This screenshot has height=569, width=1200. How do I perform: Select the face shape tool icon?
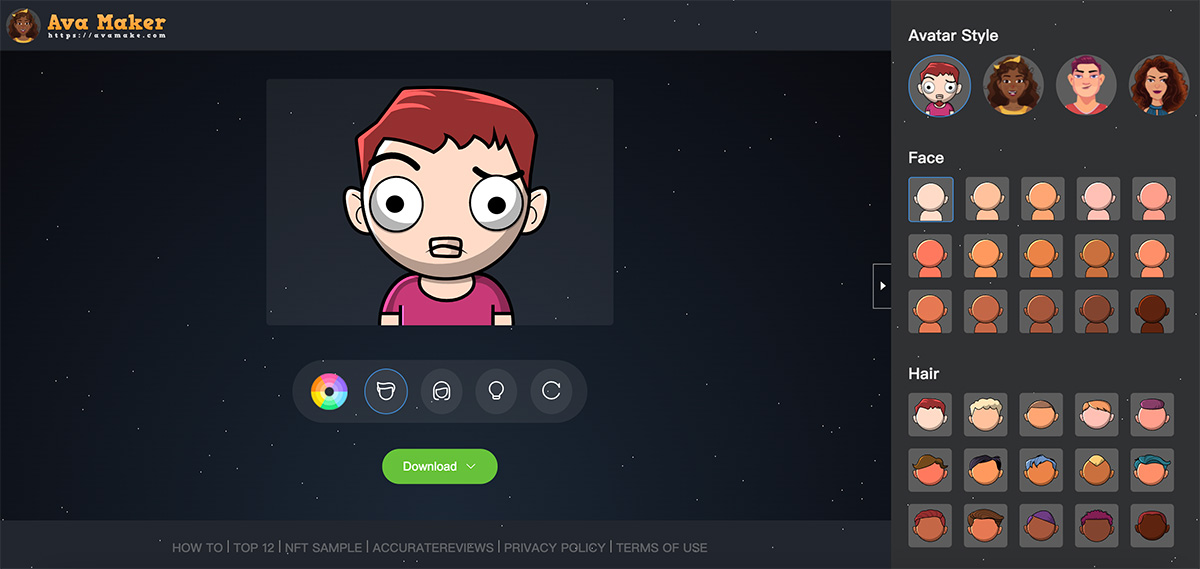tap(386, 391)
